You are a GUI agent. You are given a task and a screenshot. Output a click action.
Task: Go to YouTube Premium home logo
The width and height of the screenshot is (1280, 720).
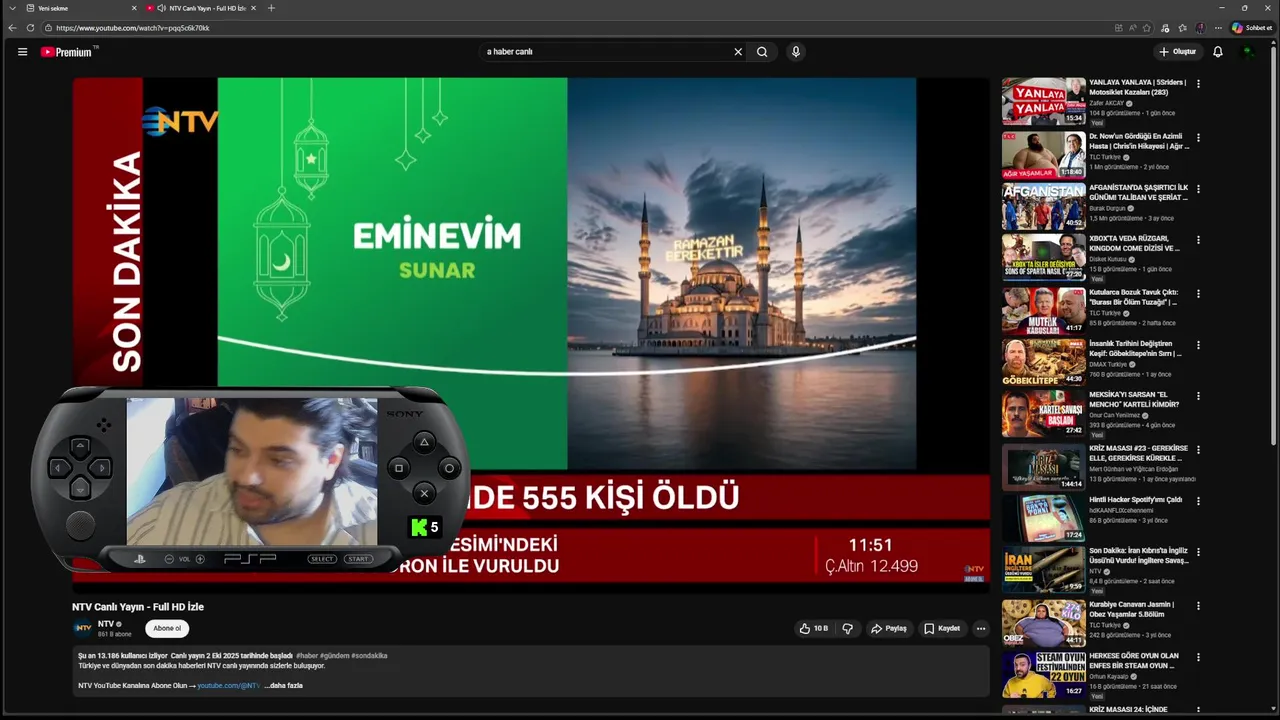pyautogui.click(x=68, y=52)
